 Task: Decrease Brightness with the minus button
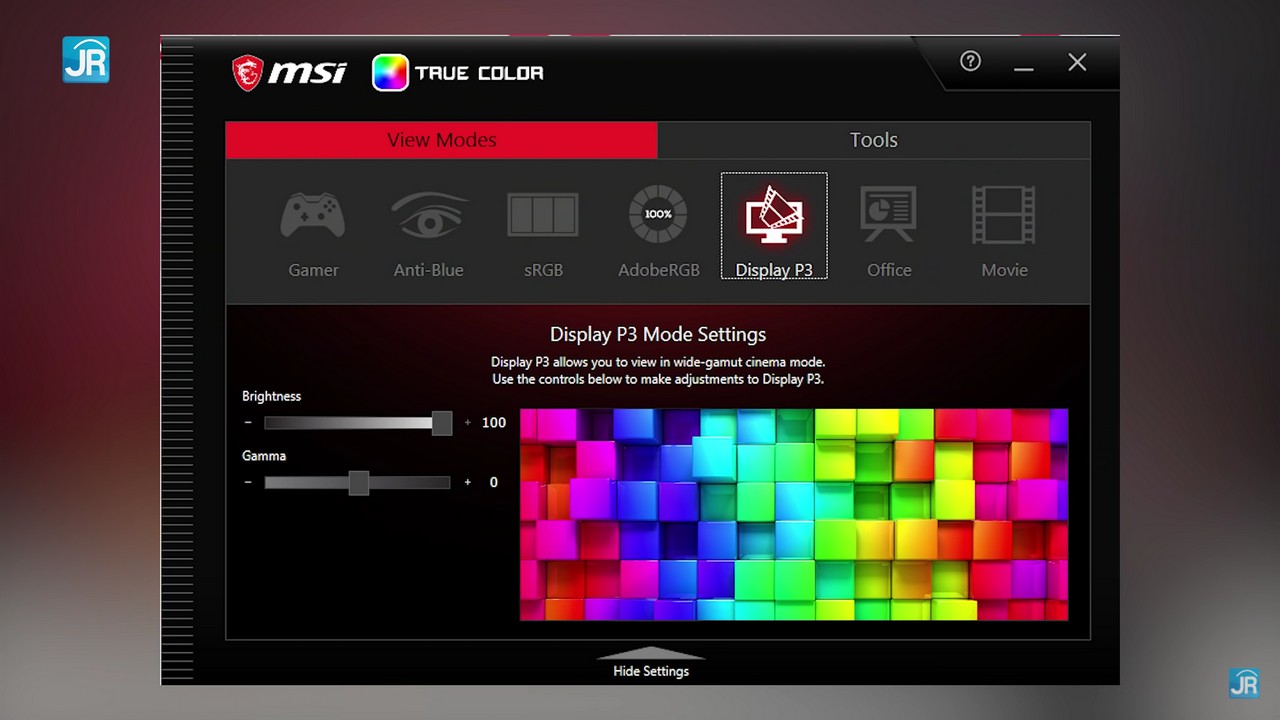pos(248,423)
